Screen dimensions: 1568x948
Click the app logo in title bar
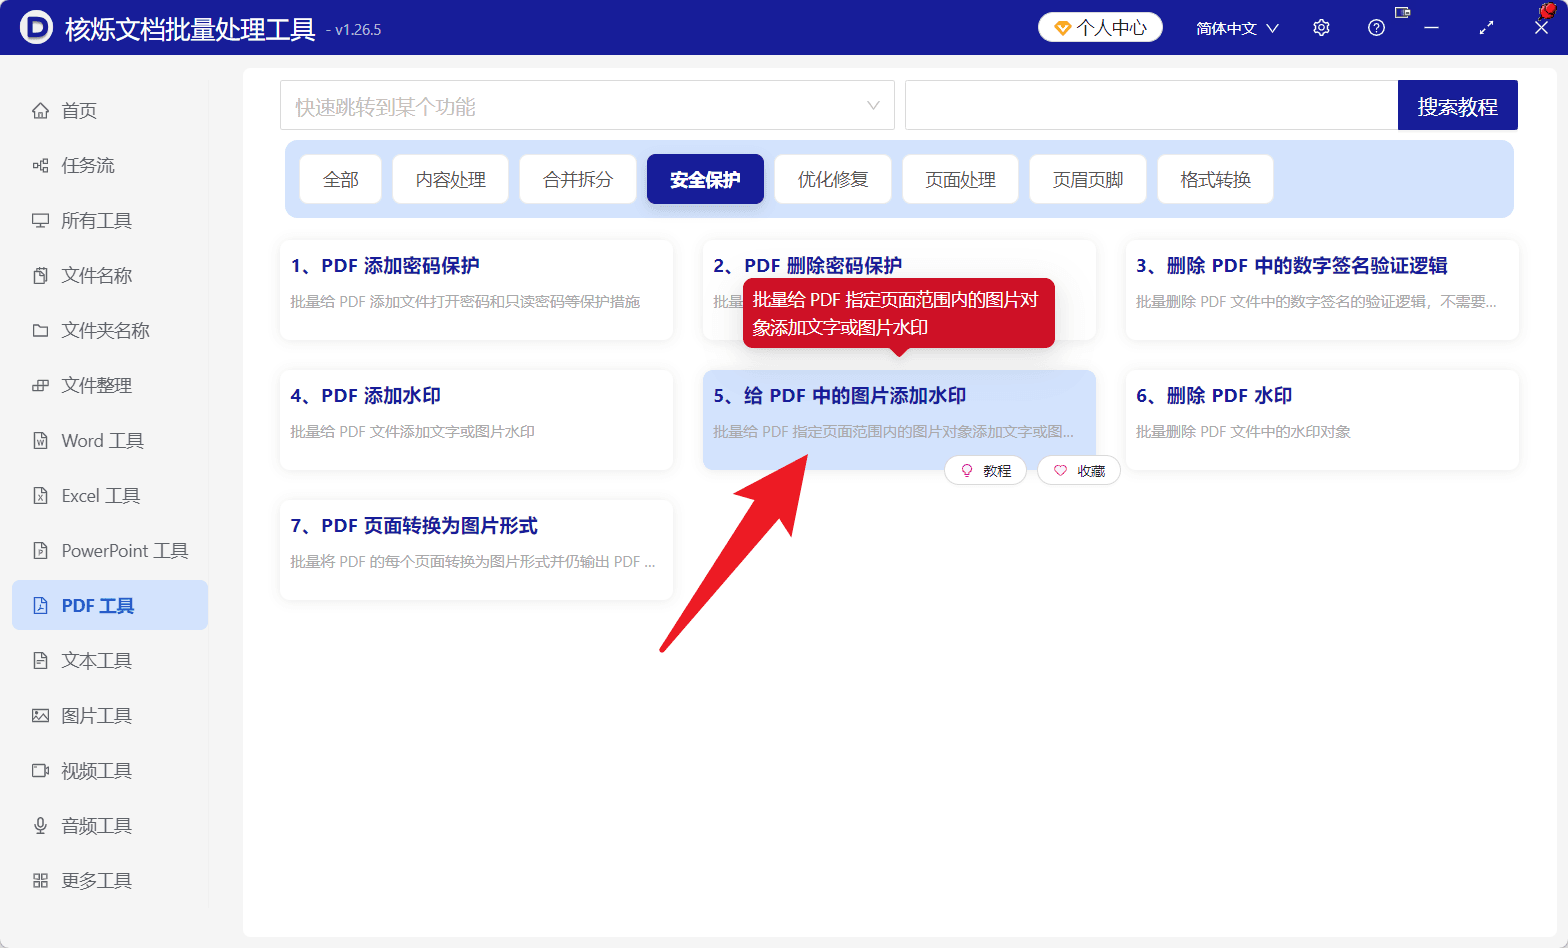click(x=36, y=27)
